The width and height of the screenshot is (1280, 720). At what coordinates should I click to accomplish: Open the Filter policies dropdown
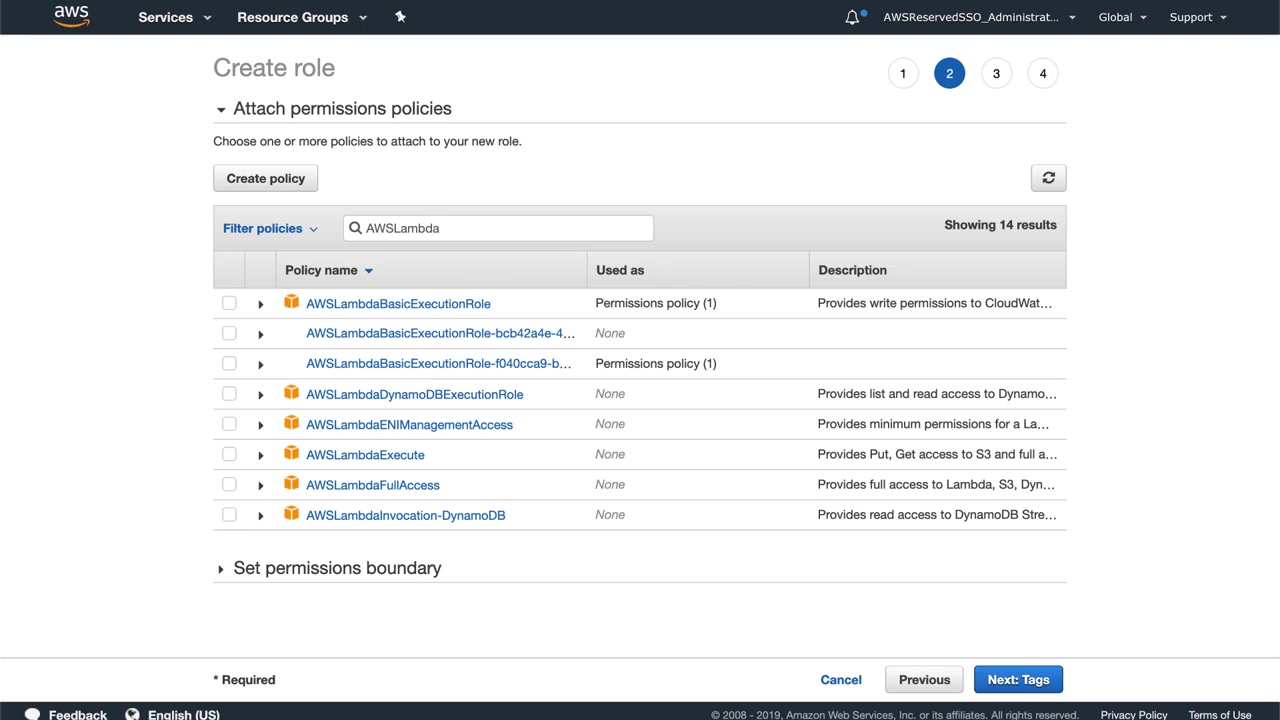point(270,228)
